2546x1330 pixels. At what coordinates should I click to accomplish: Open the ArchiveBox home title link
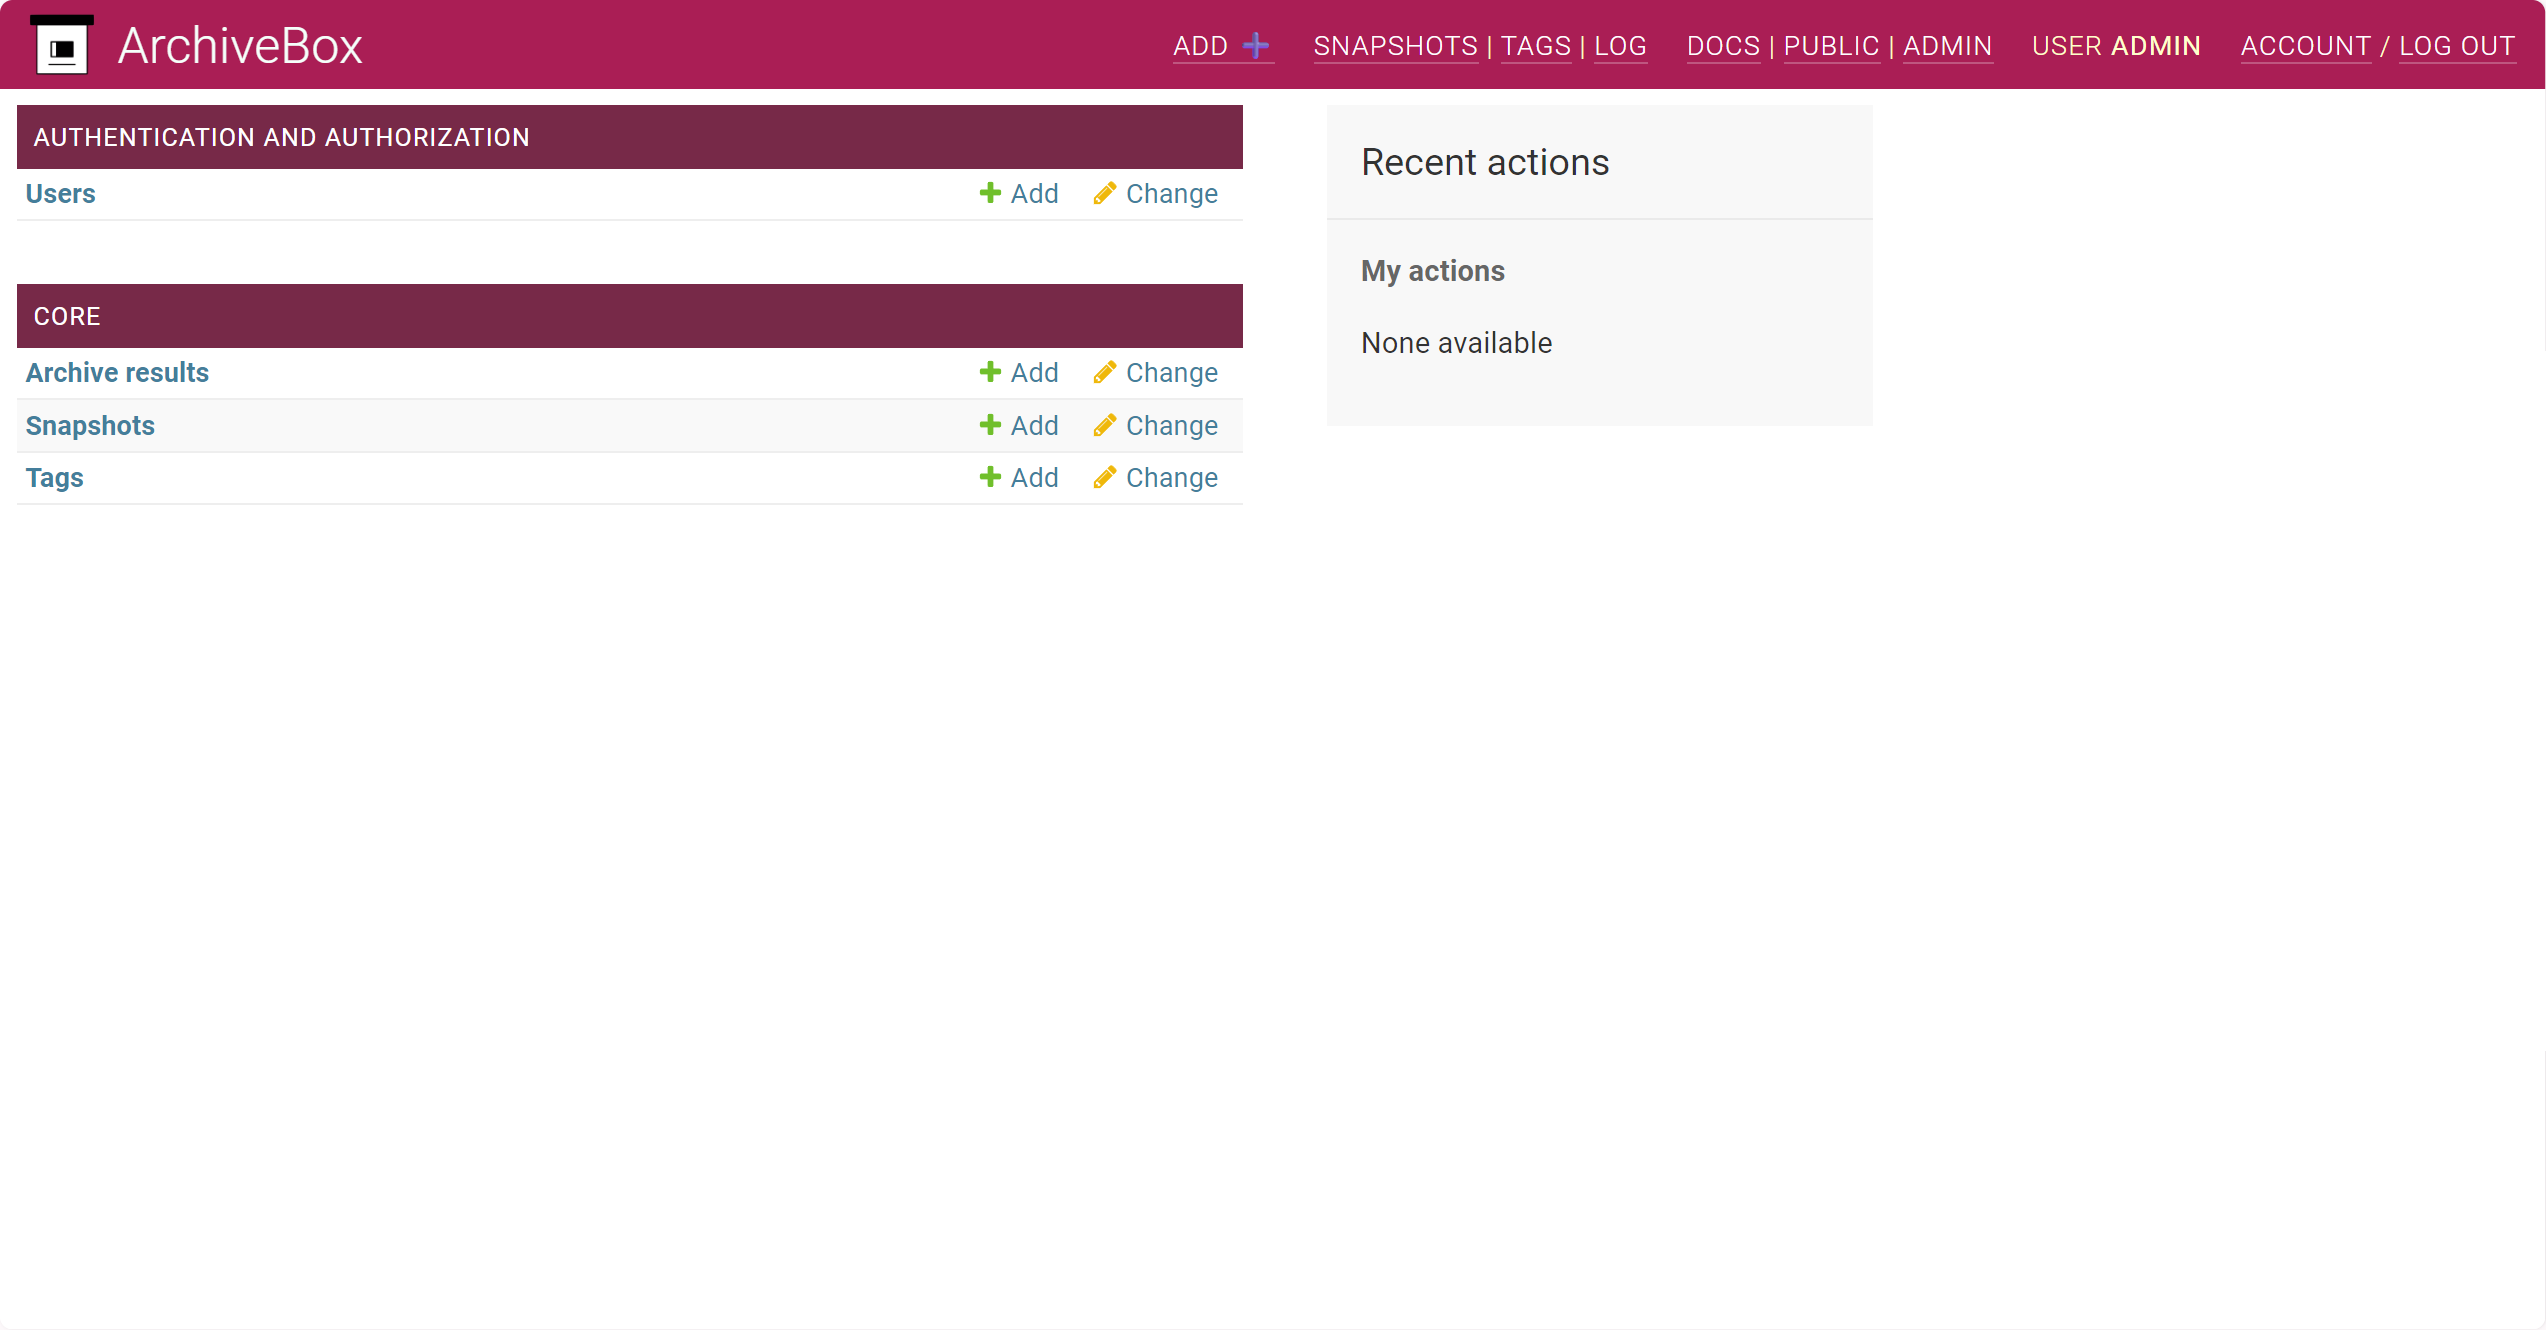(x=240, y=46)
